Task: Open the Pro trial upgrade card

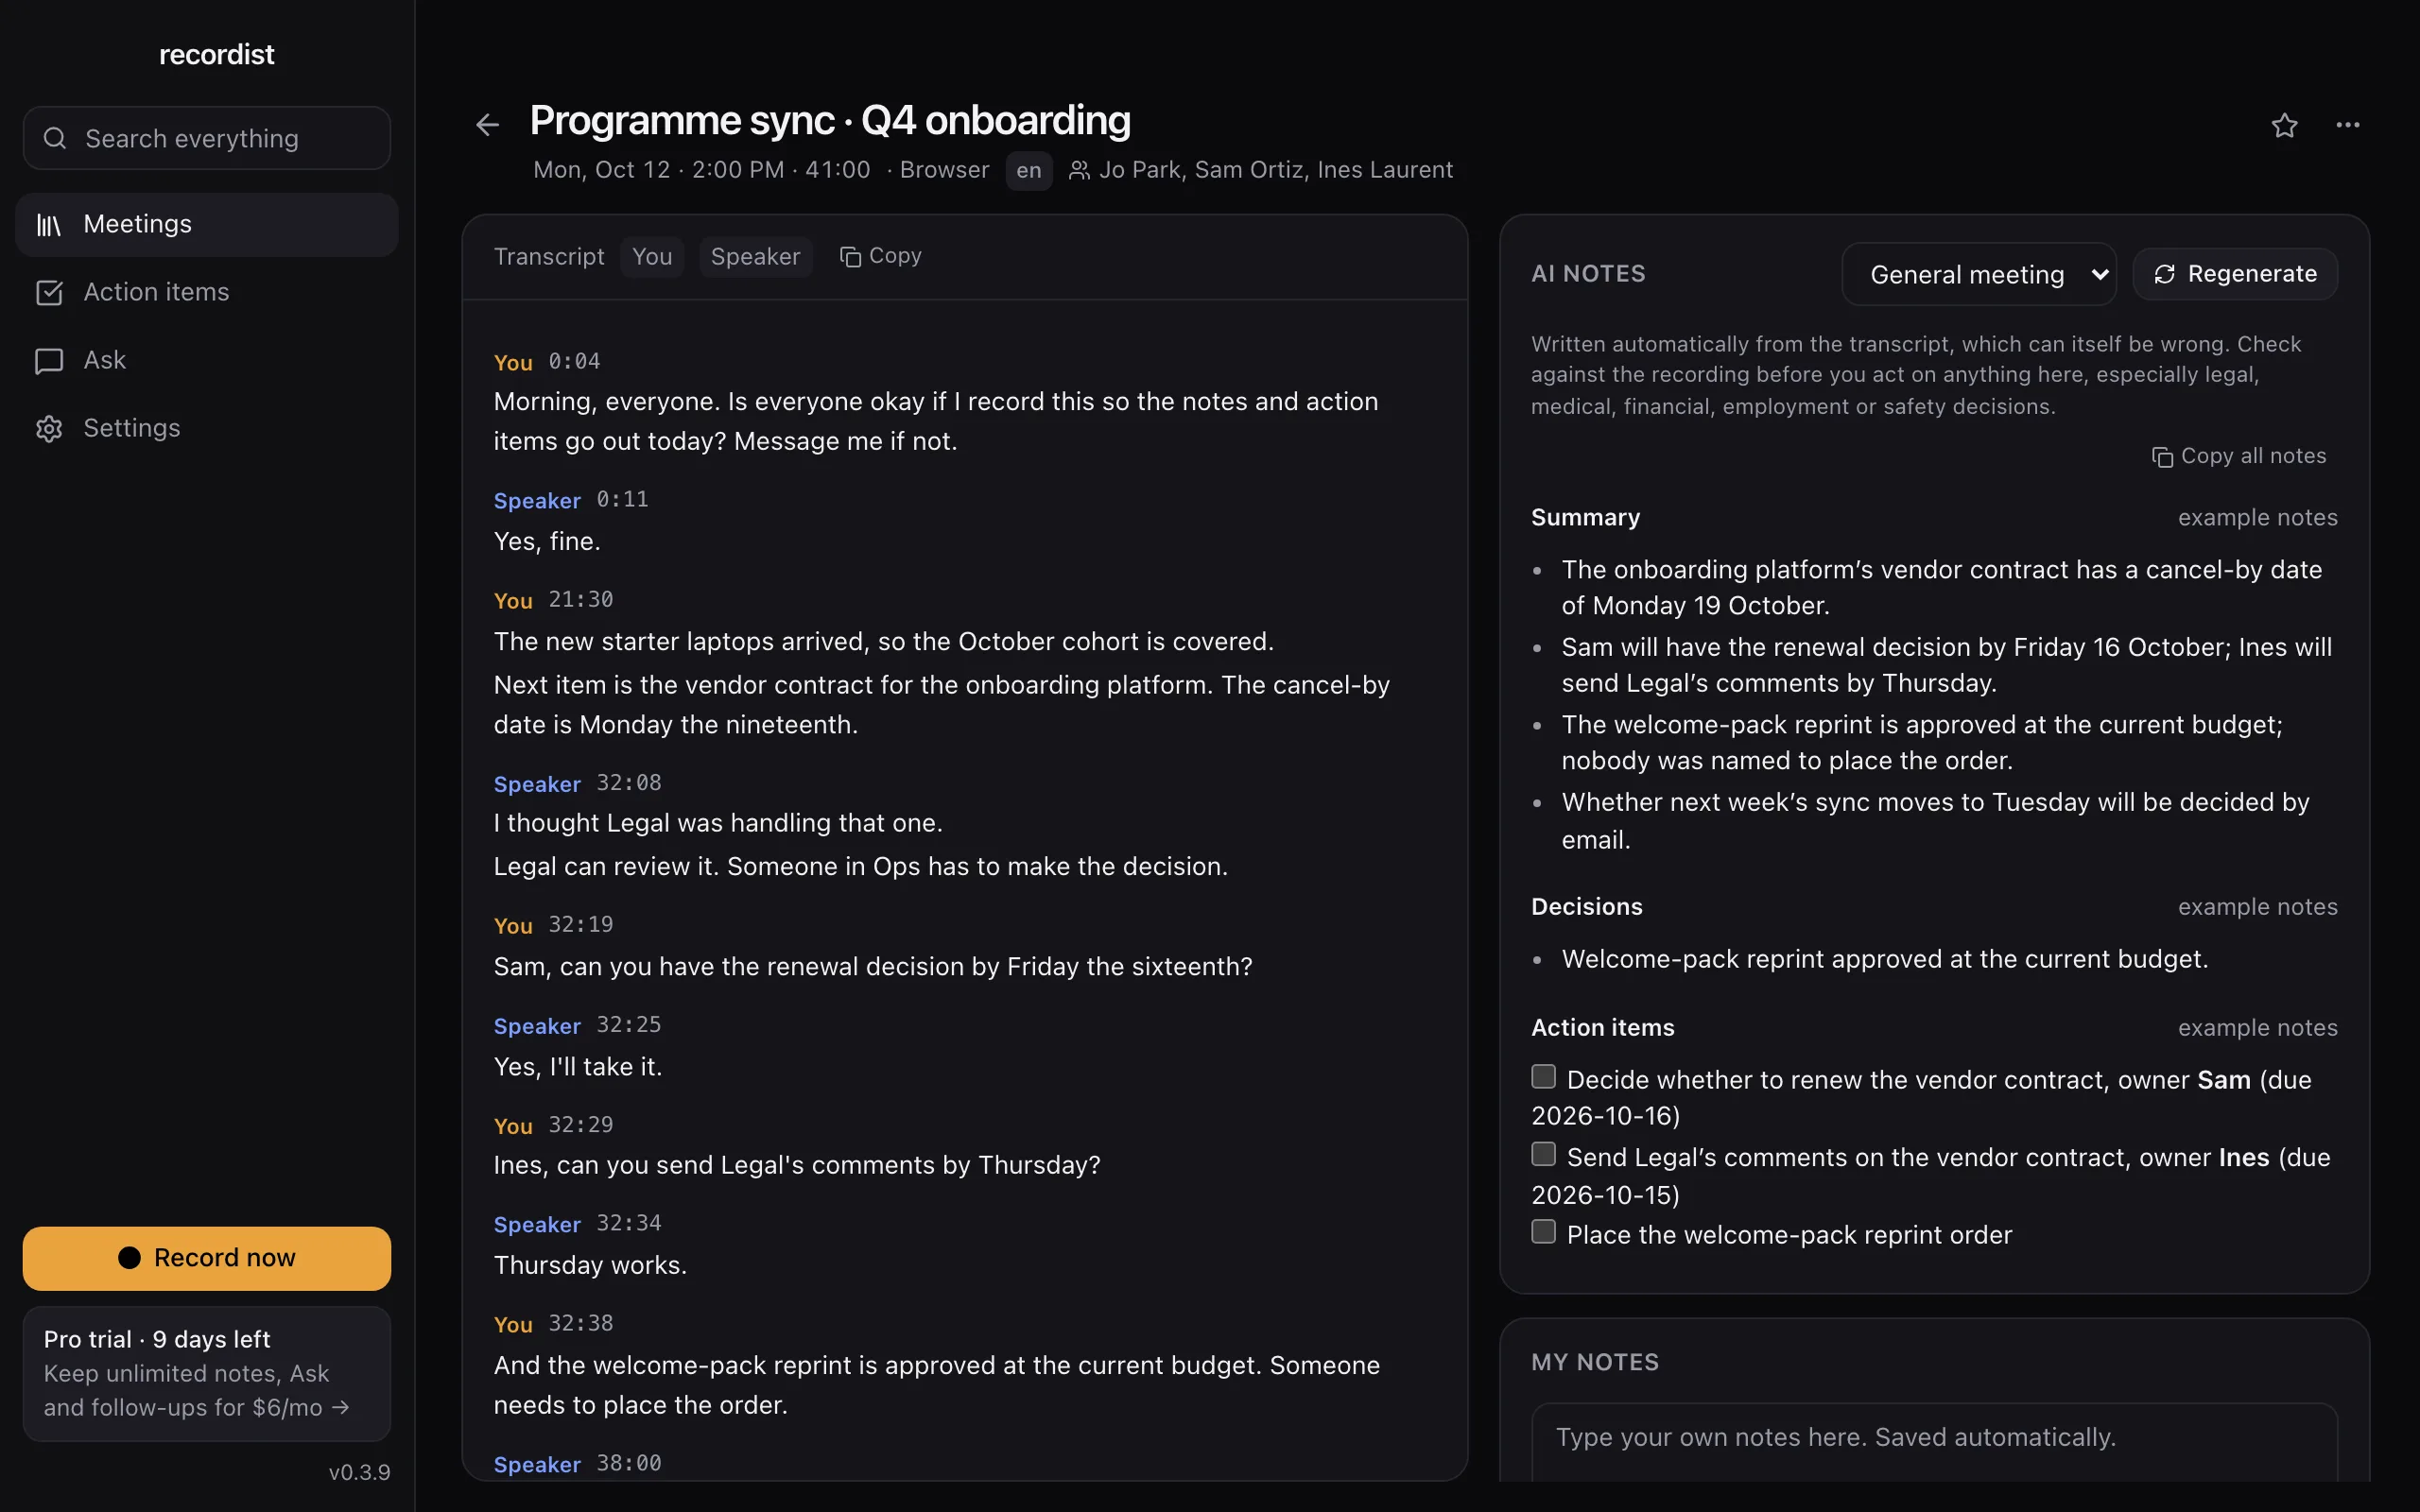Action: [207, 1373]
